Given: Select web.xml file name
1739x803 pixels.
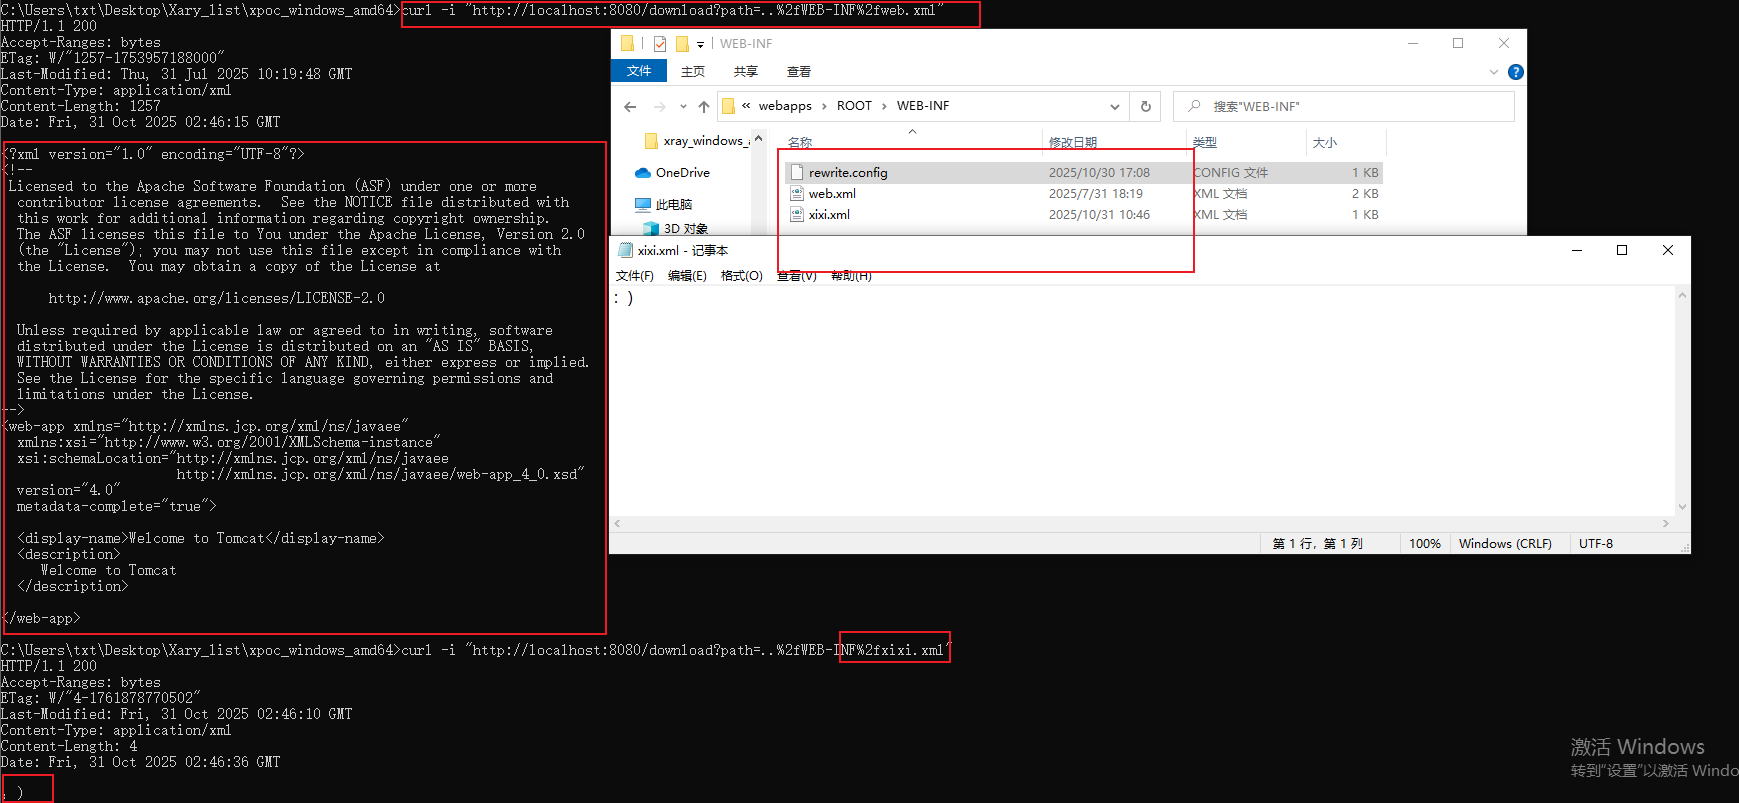Looking at the screenshot, I should 832,194.
